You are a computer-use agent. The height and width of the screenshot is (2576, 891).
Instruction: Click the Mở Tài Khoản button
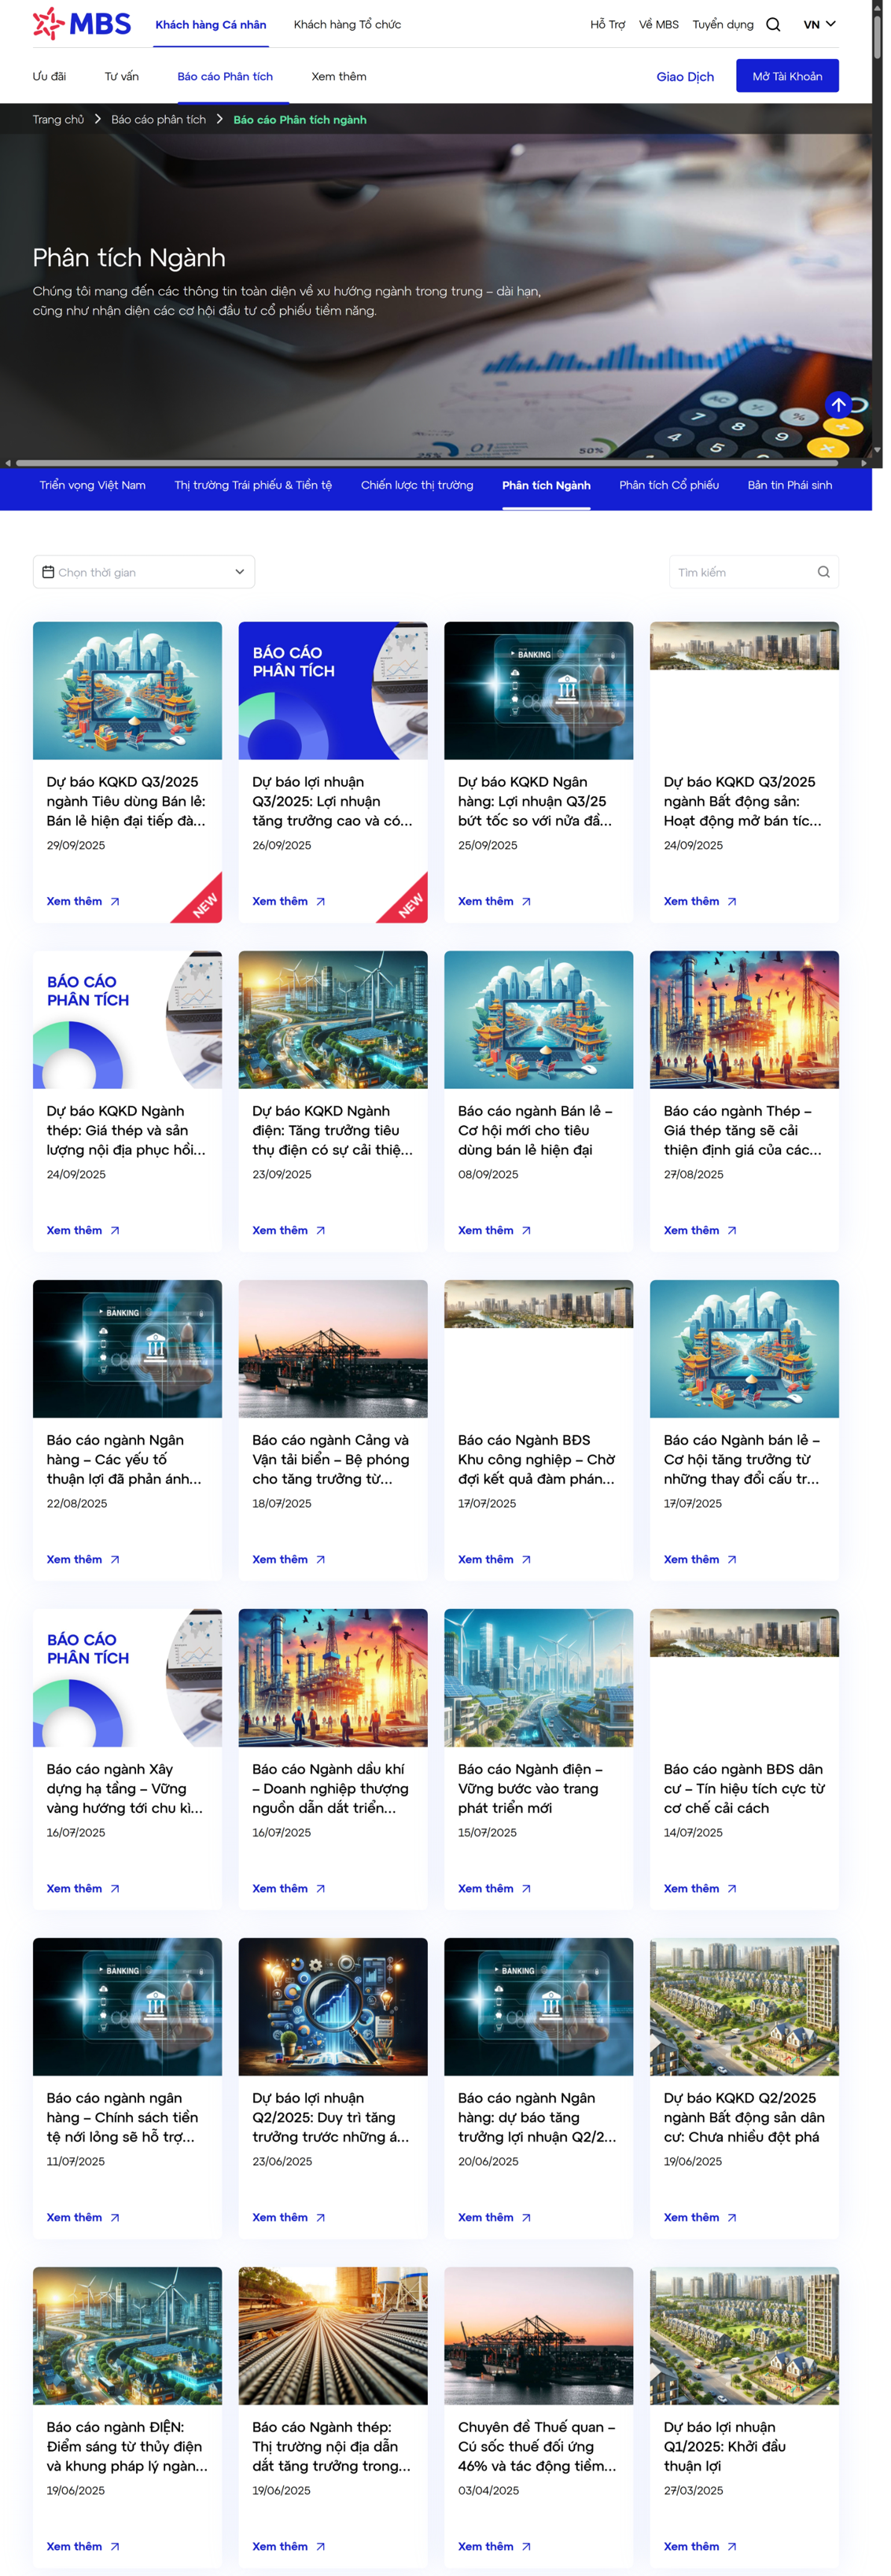click(x=786, y=76)
